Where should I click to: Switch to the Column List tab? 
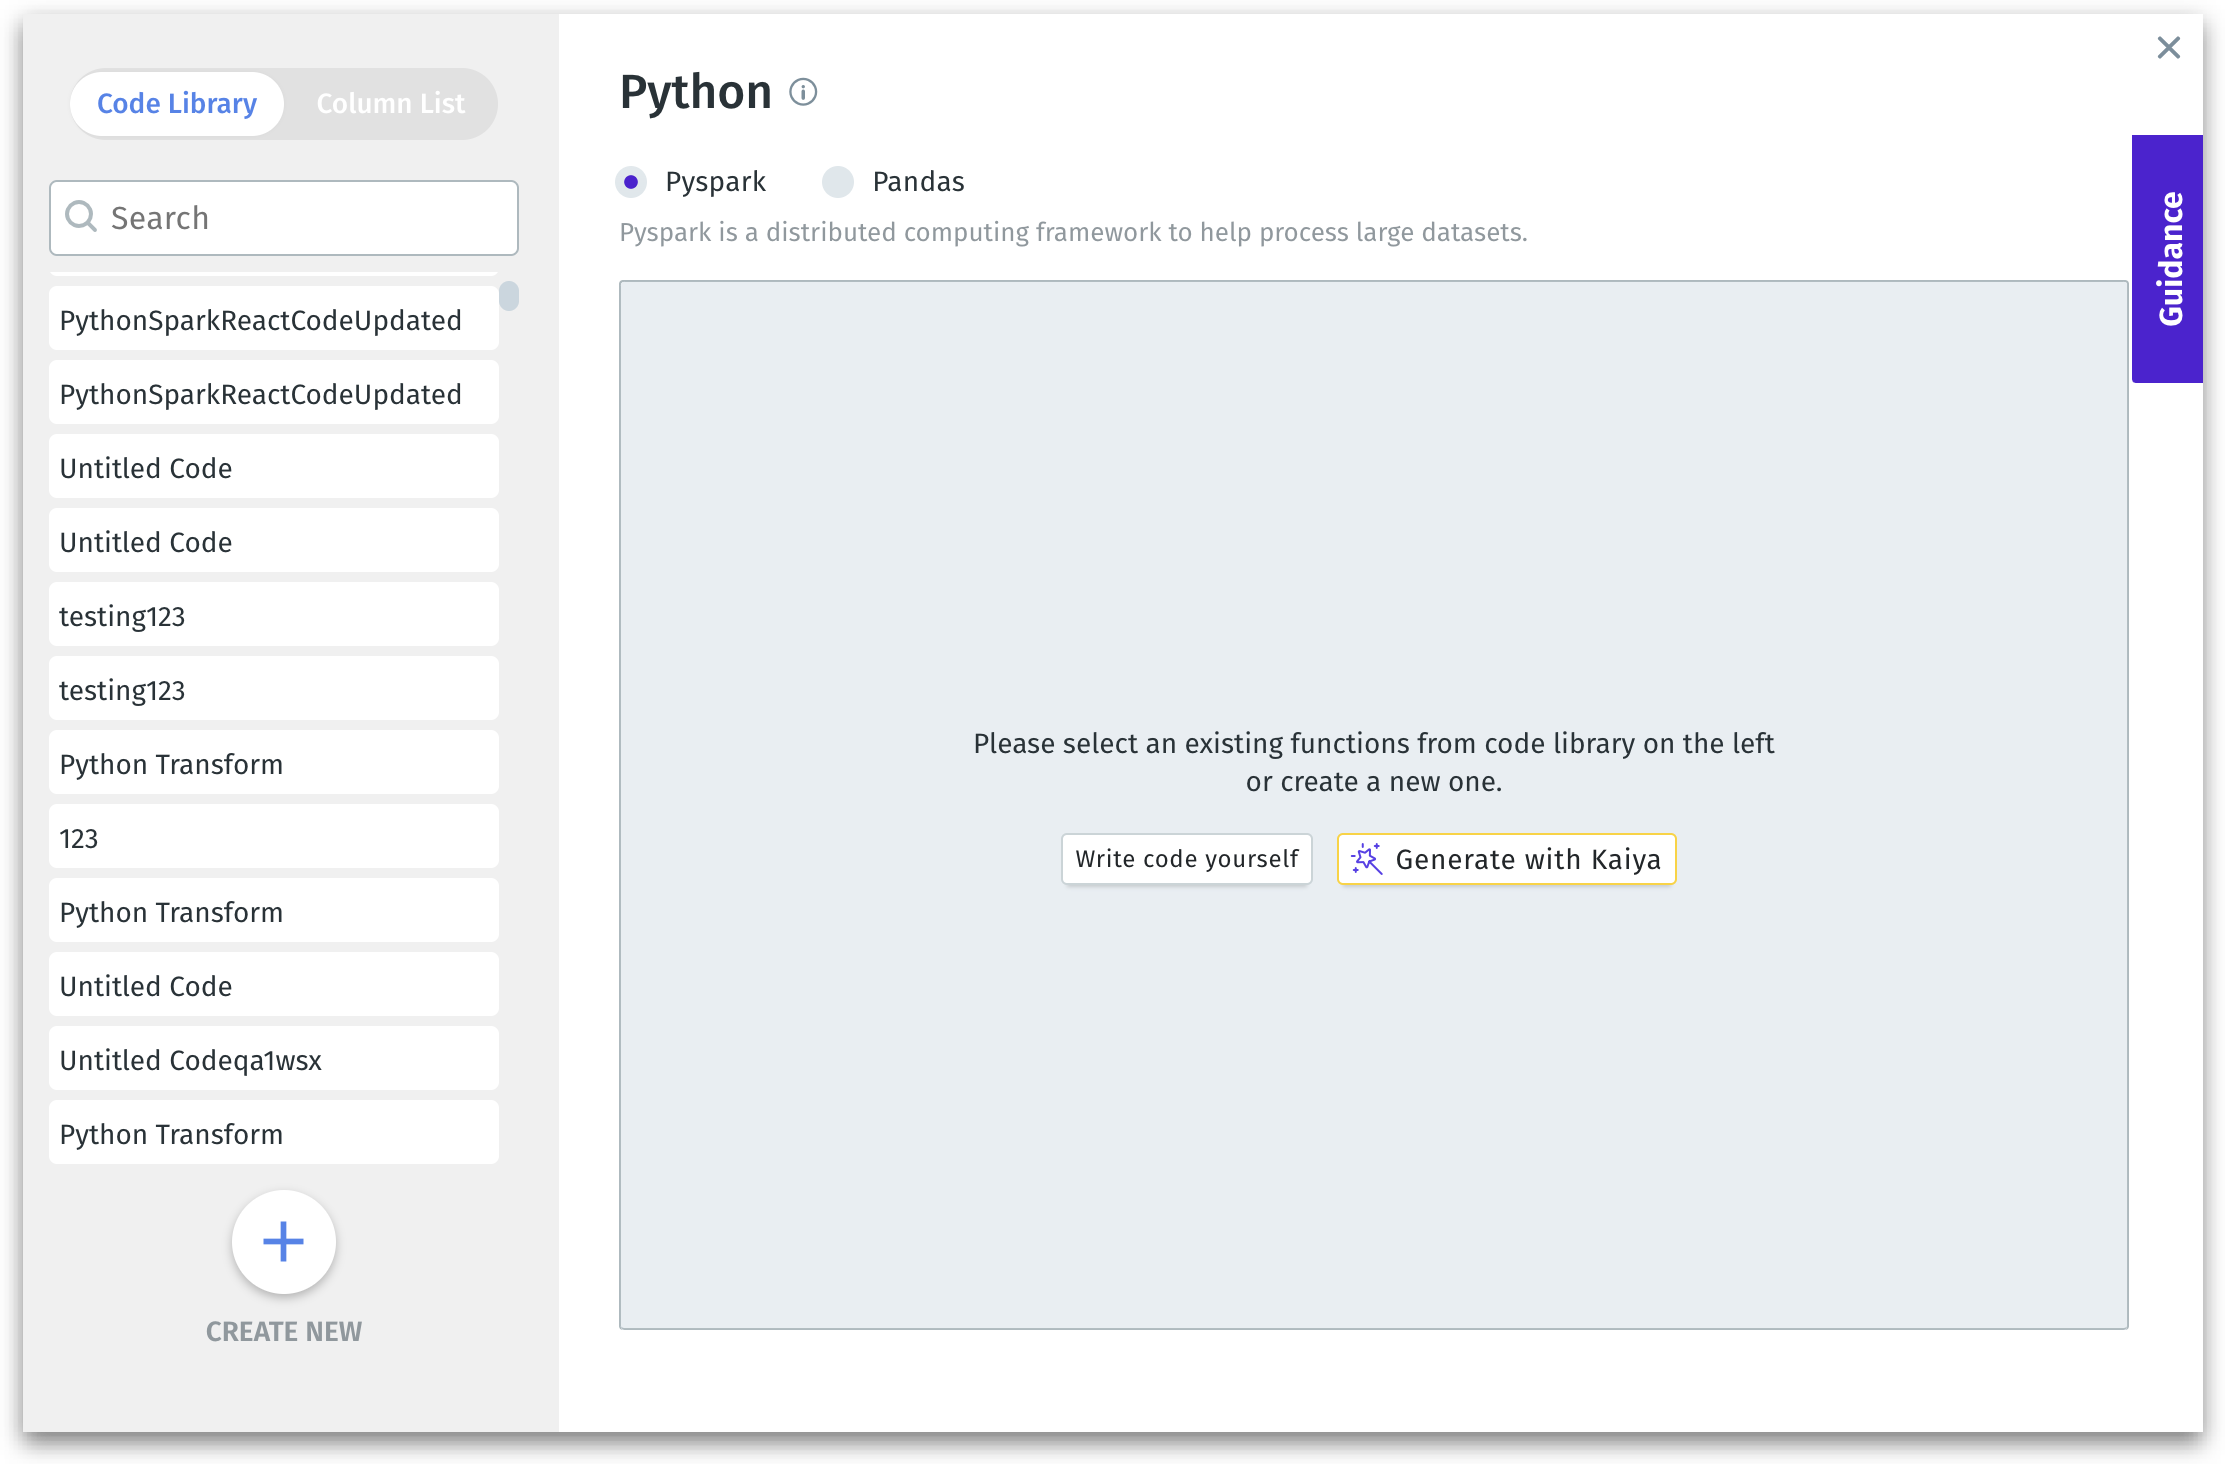pos(390,104)
